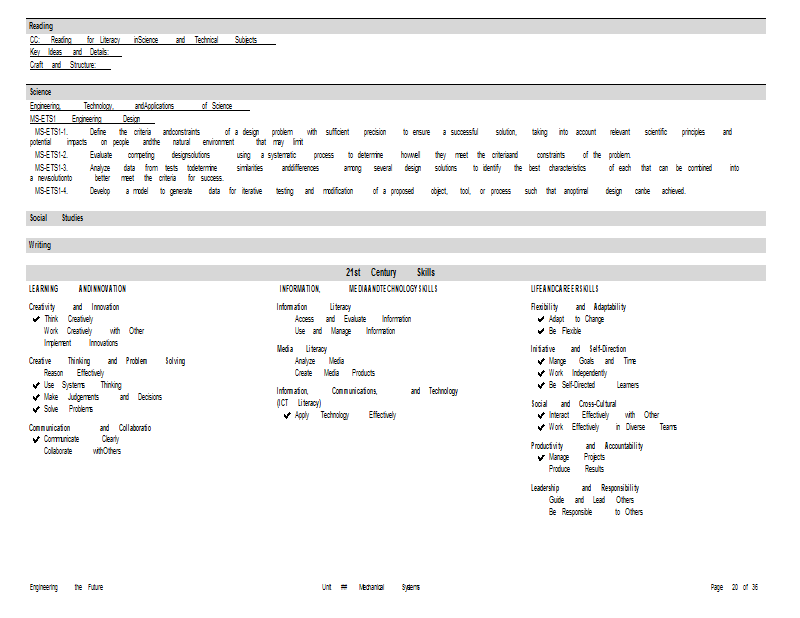
Task: Click the 'LEARNING AND INNOVATION' column heading
Action: [x=78, y=289]
